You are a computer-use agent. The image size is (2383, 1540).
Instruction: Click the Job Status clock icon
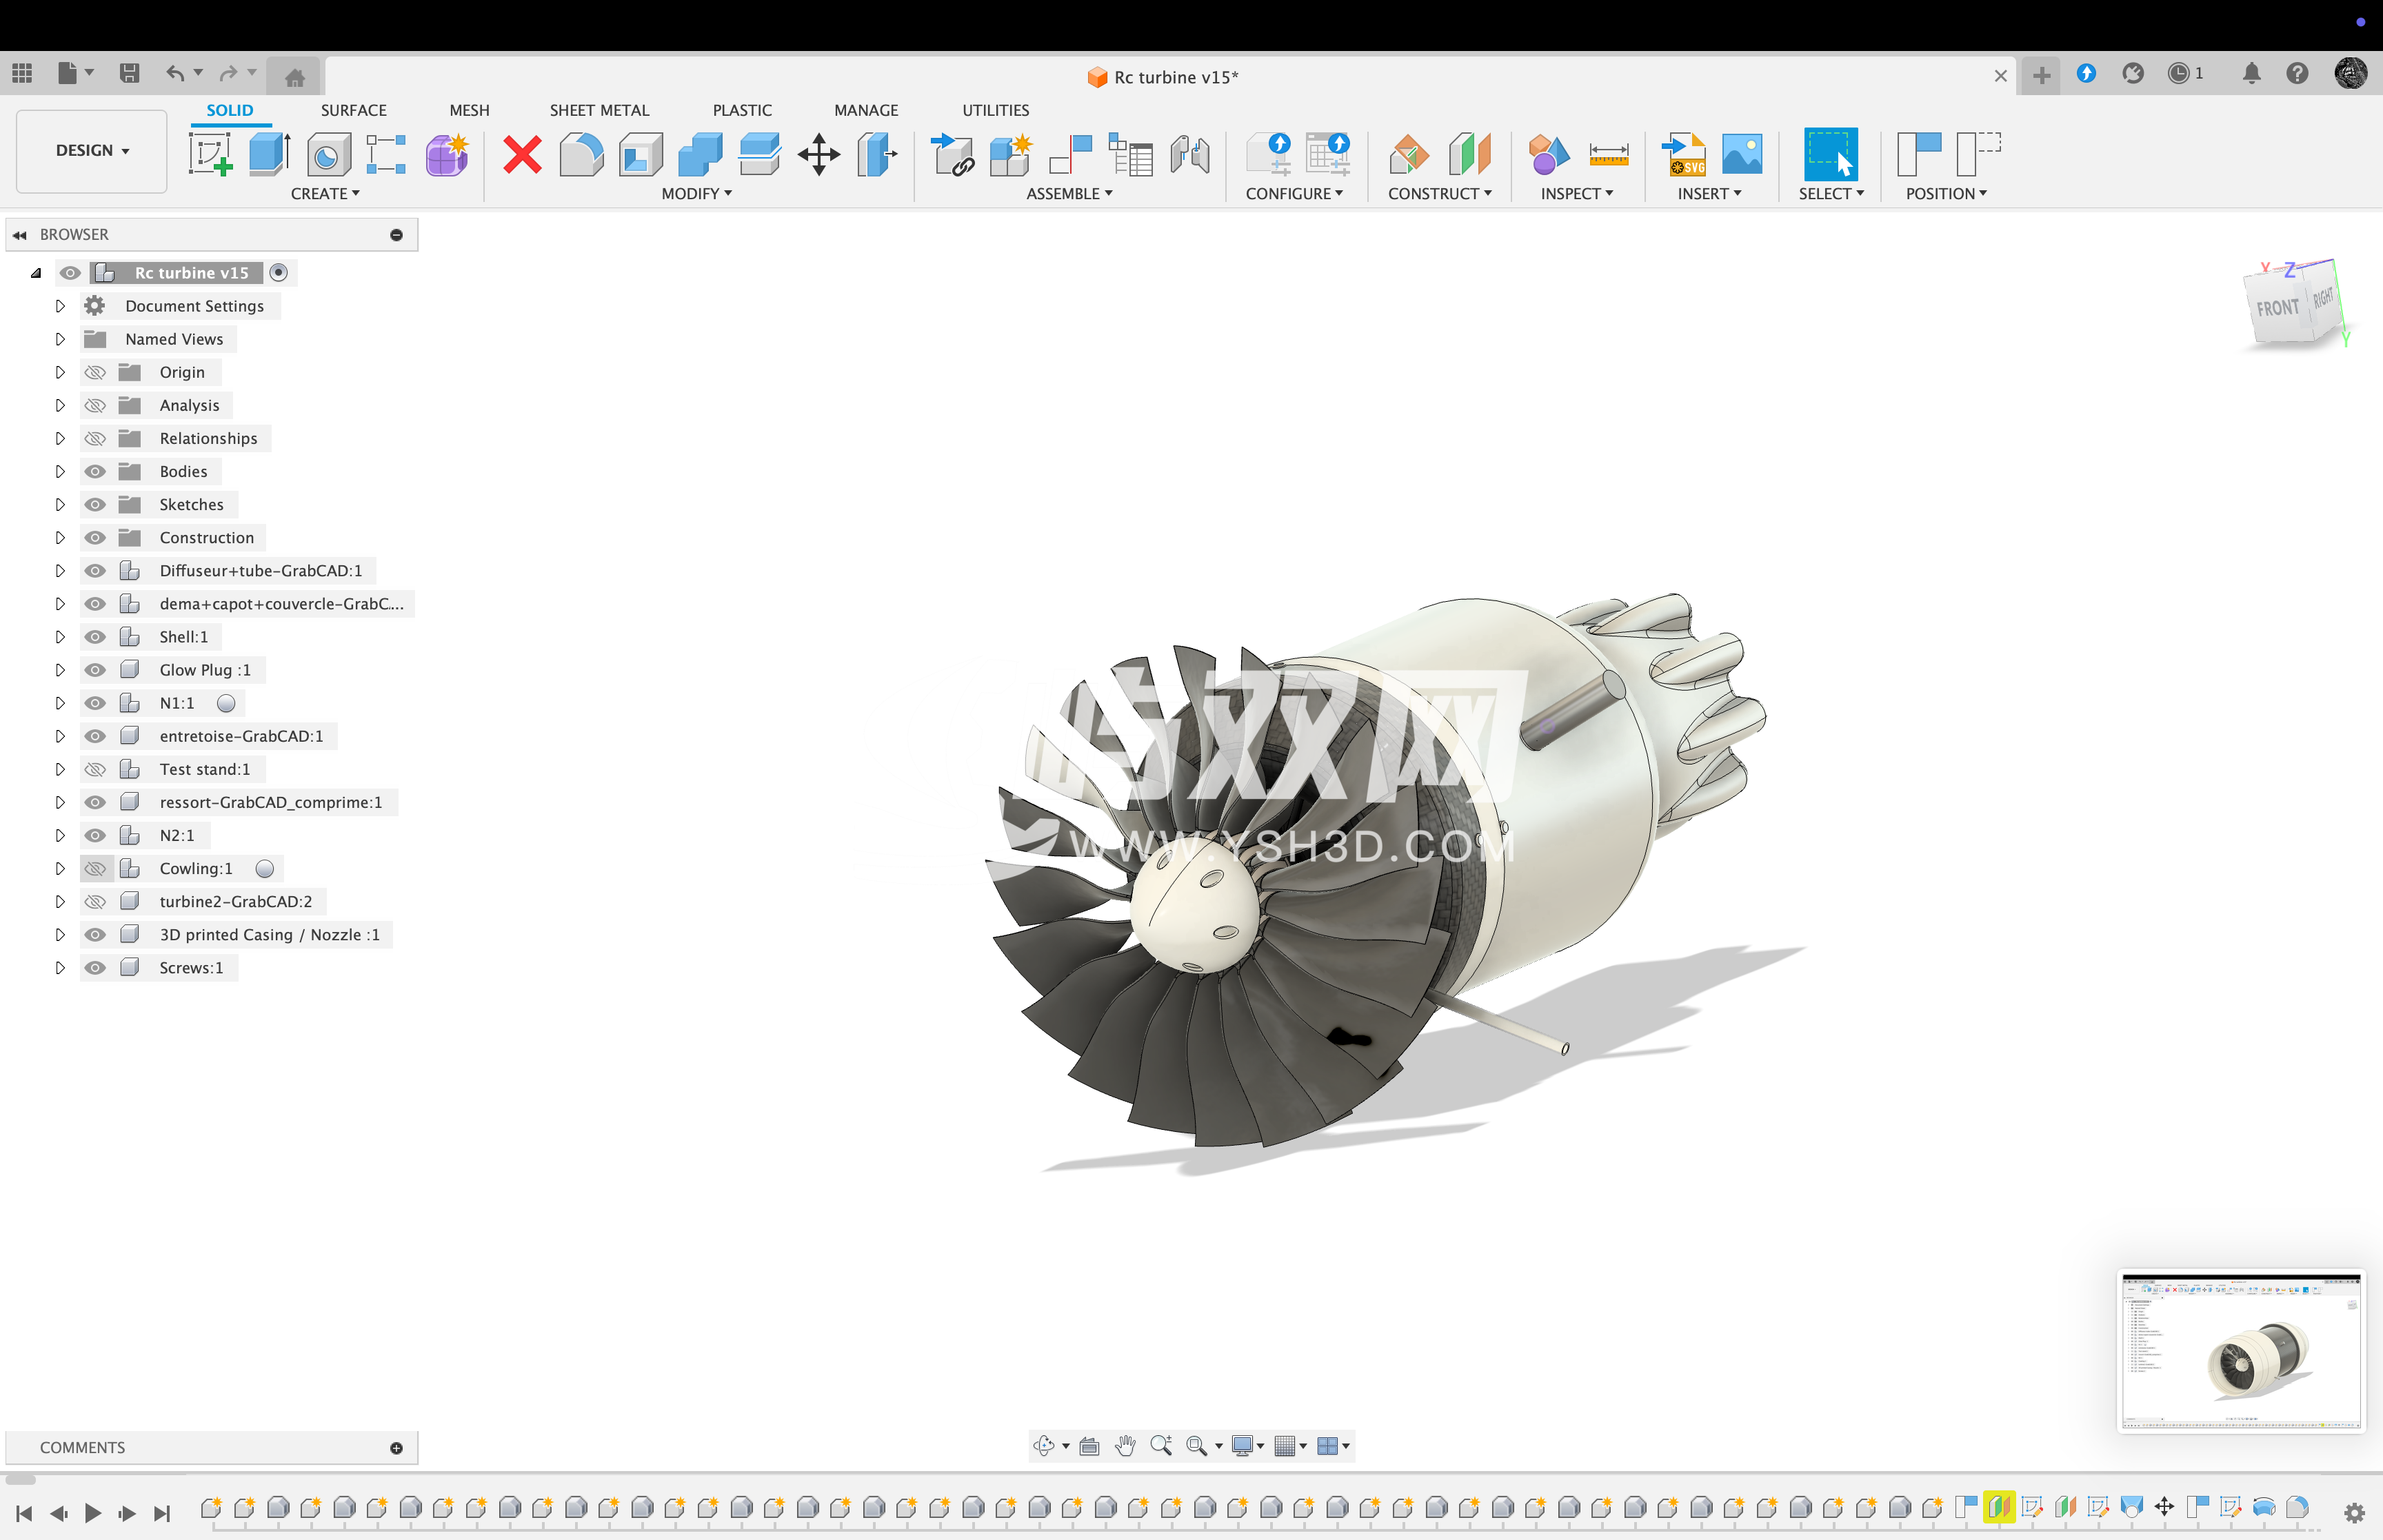click(x=2178, y=73)
